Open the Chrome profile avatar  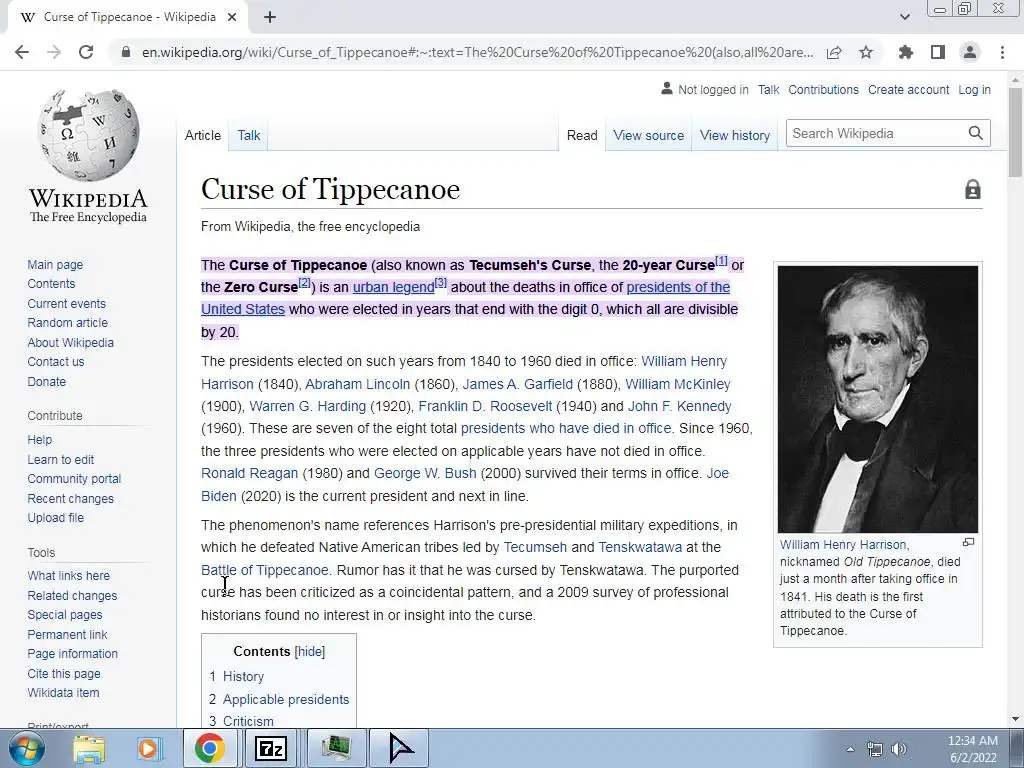(x=970, y=52)
